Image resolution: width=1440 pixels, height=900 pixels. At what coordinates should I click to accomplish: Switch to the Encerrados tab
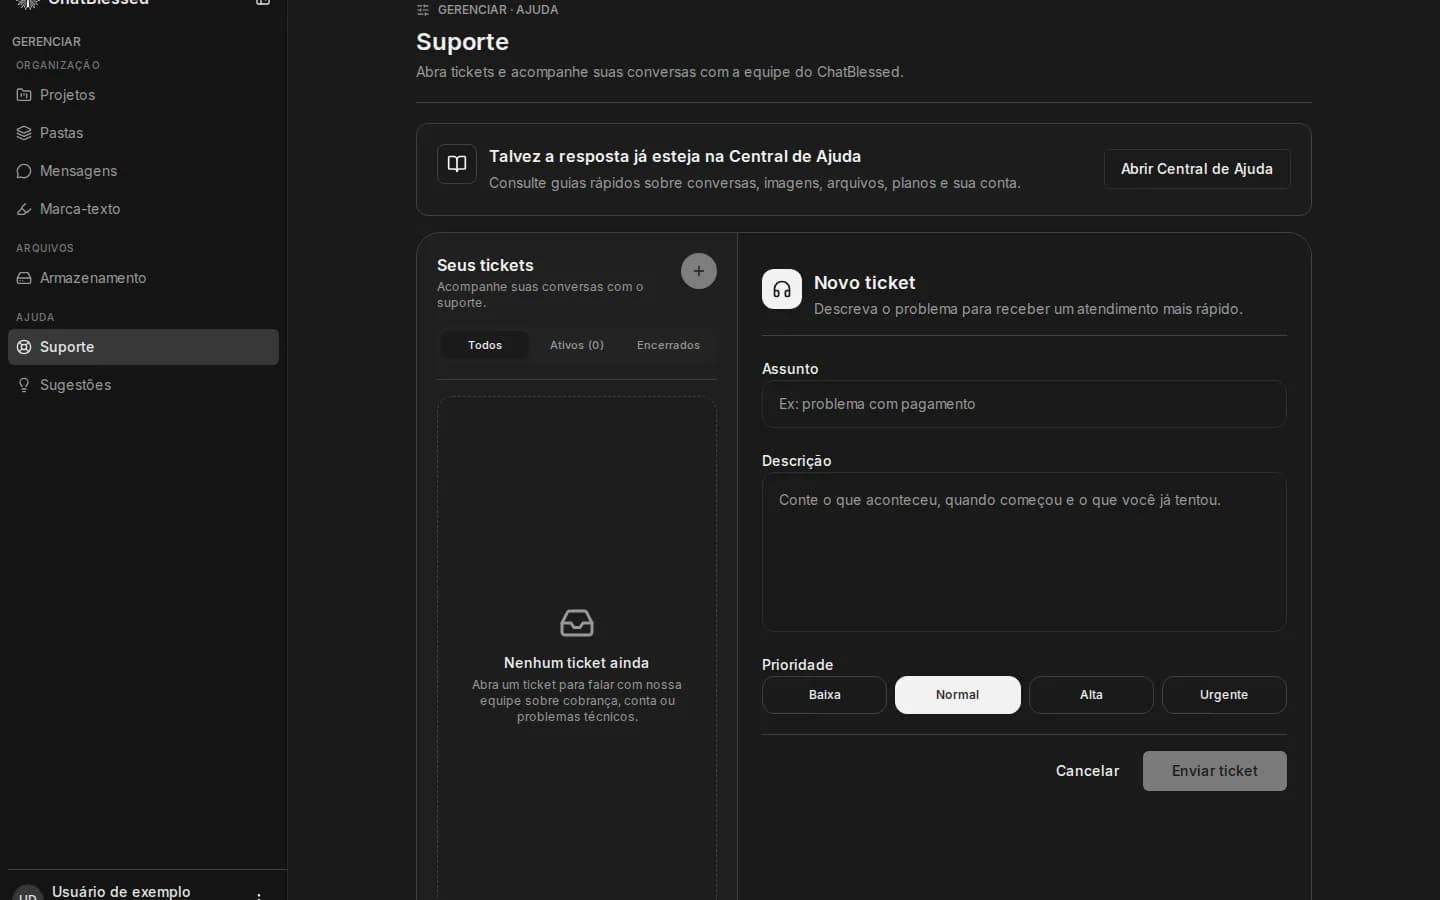[668, 345]
